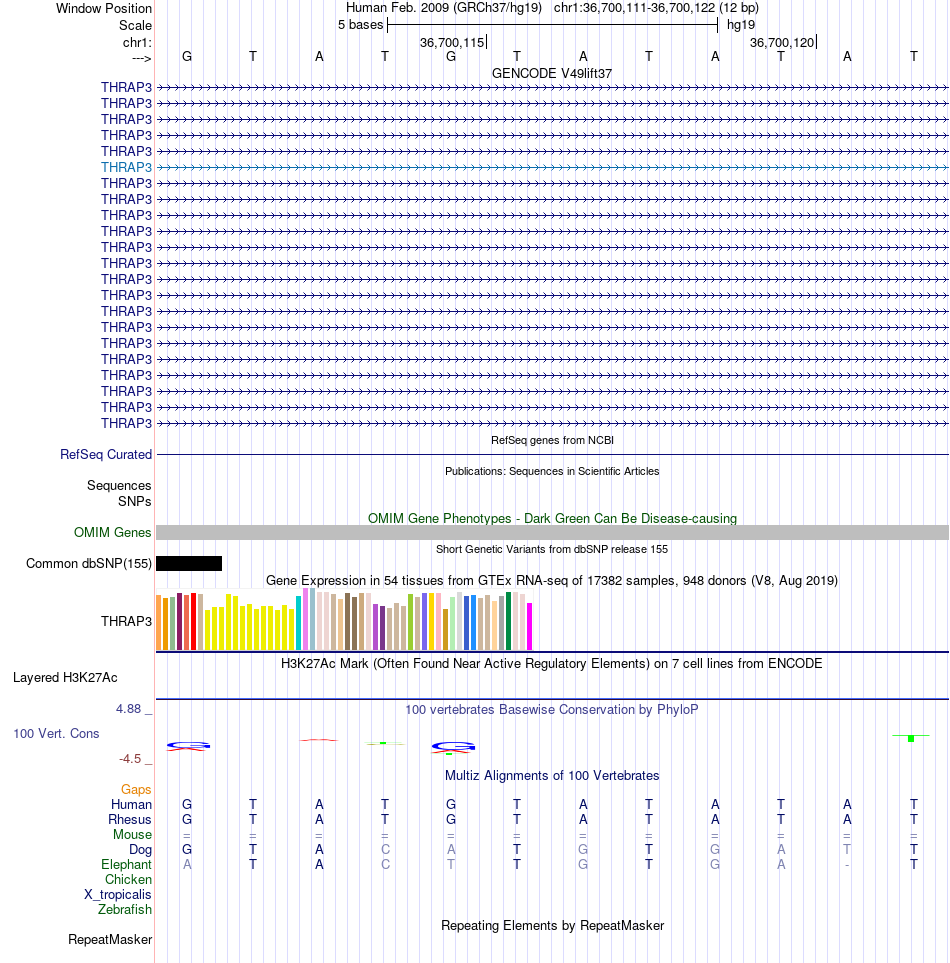Click the RefSeq Curated track label

[x=106, y=454]
